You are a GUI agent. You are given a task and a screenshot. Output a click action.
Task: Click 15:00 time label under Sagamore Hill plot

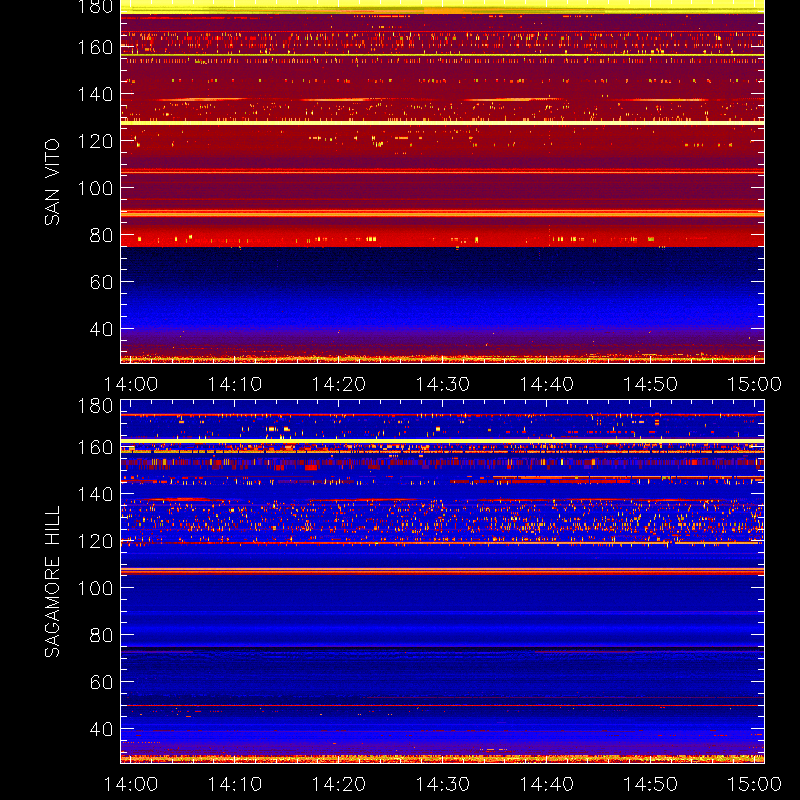point(754,784)
